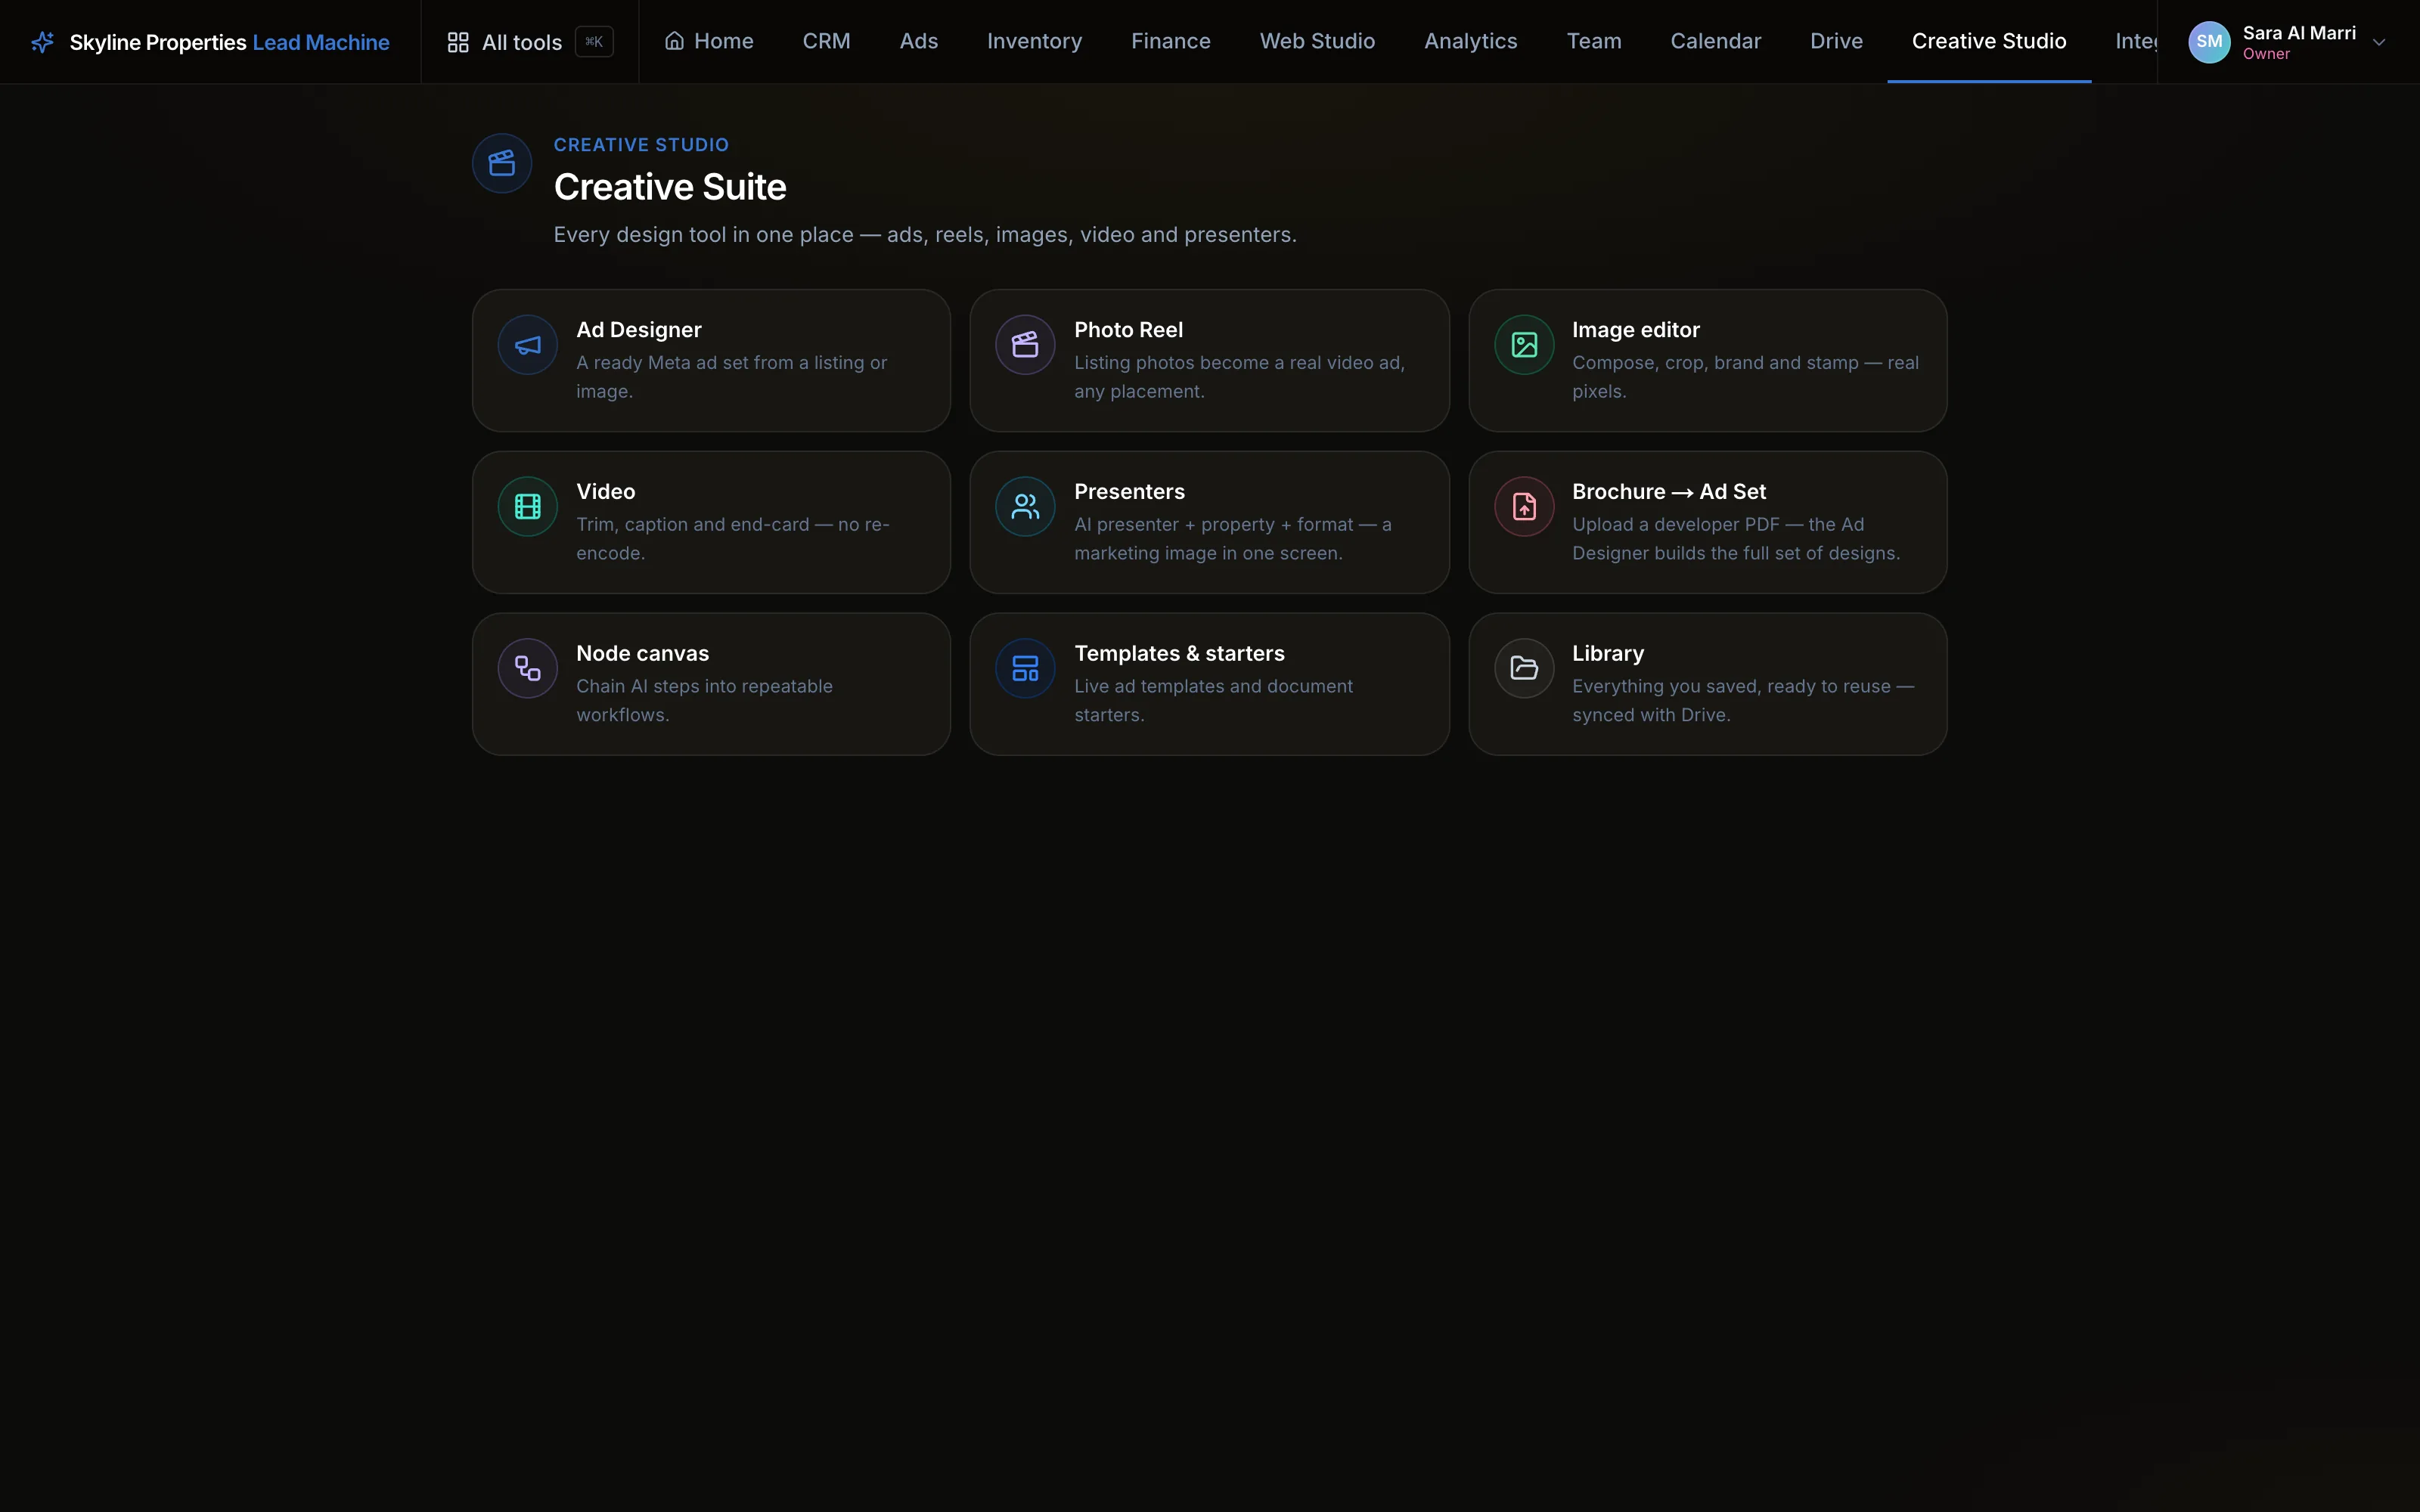
Task: Click the Photo Reel clapperboard icon
Action: (1025, 345)
